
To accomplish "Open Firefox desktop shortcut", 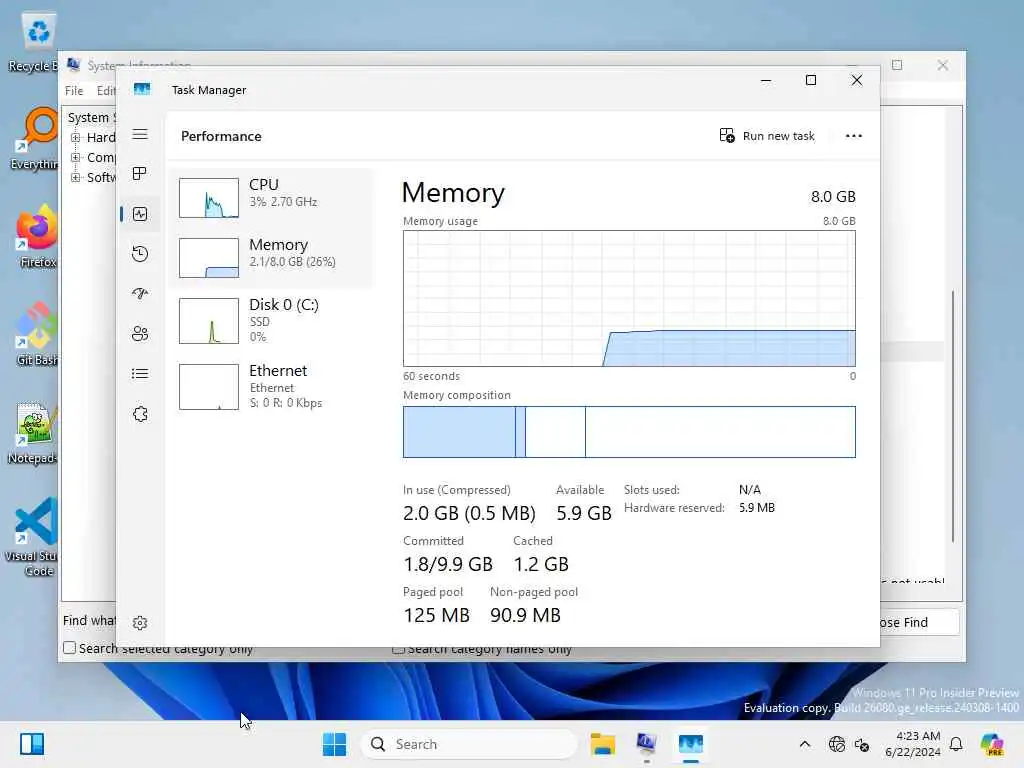I will (x=38, y=236).
